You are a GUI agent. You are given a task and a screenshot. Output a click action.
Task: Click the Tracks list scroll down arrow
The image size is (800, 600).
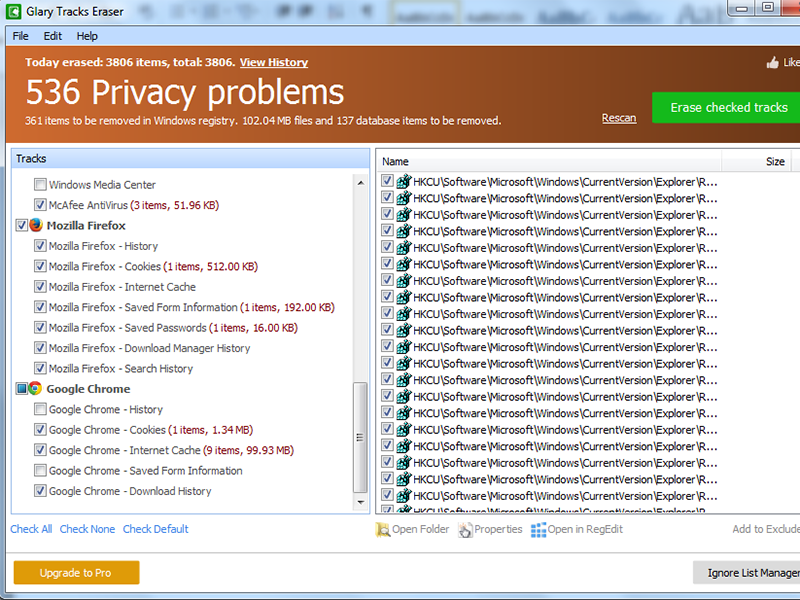[361, 502]
